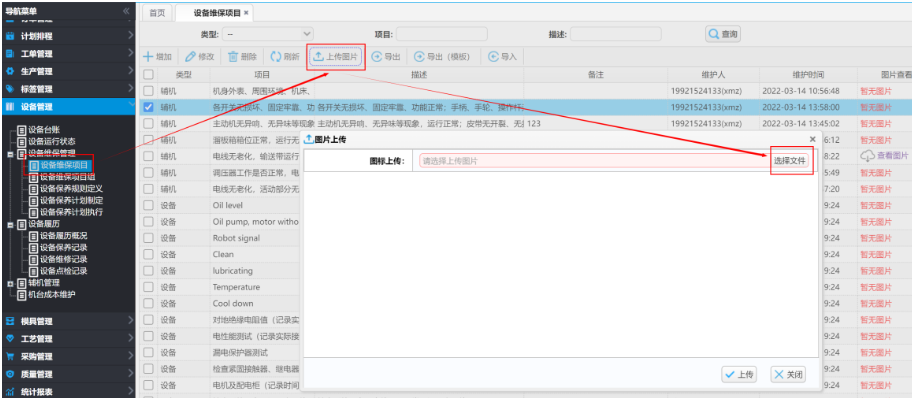Expand the 辅机管理 tree node
This screenshot has width=915, height=400.
point(10,283)
